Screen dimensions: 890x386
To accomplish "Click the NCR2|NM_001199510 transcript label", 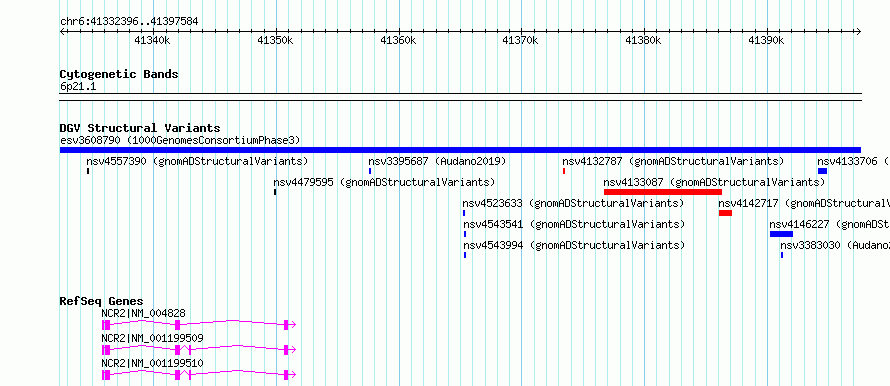I will click(152, 363).
